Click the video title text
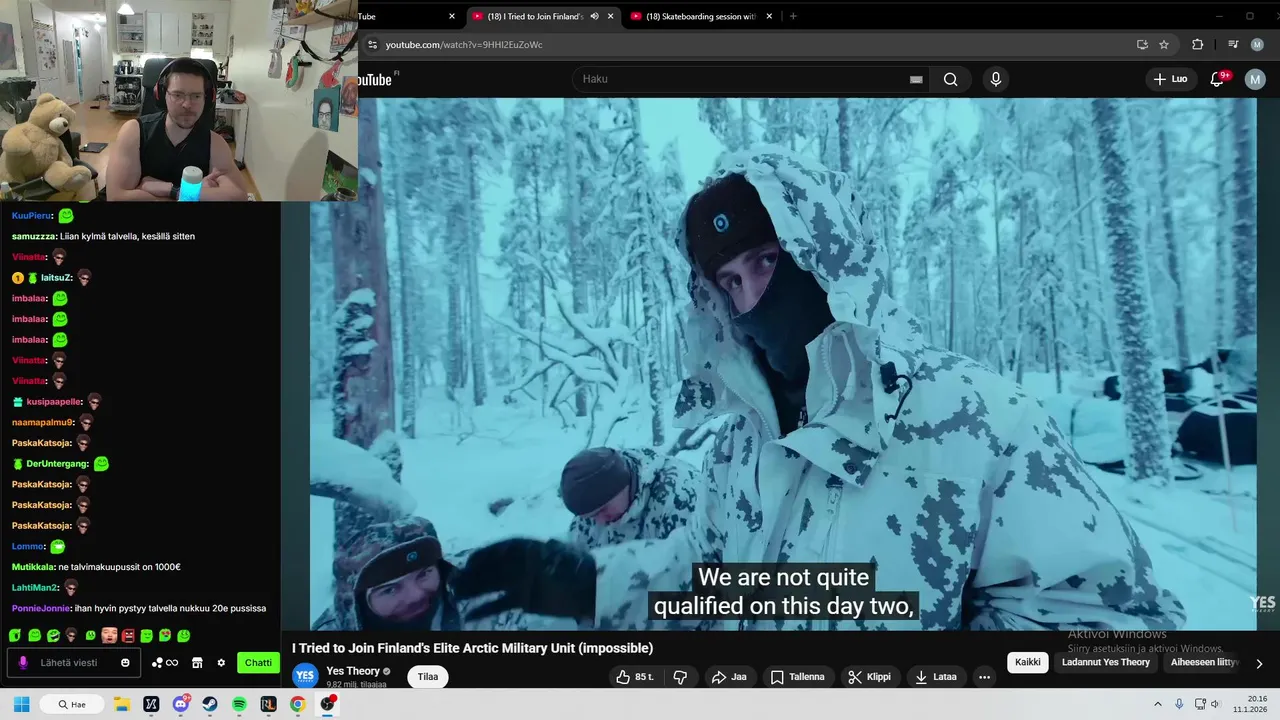The height and width of the screenshot is (720, 1280). (x=472, y=648)
